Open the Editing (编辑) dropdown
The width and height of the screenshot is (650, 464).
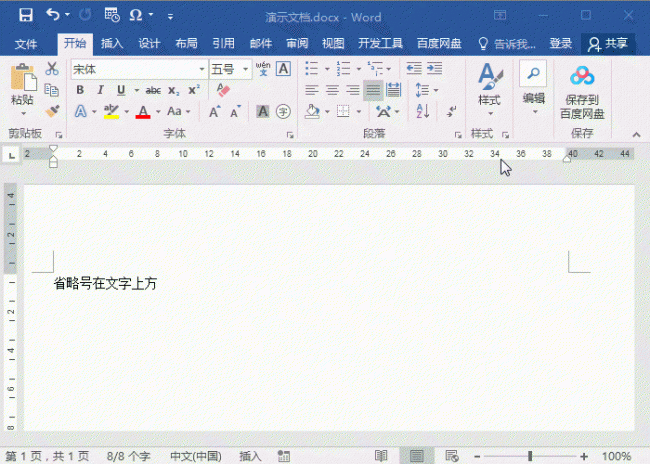pyautogui.click(x=533, y=88)
